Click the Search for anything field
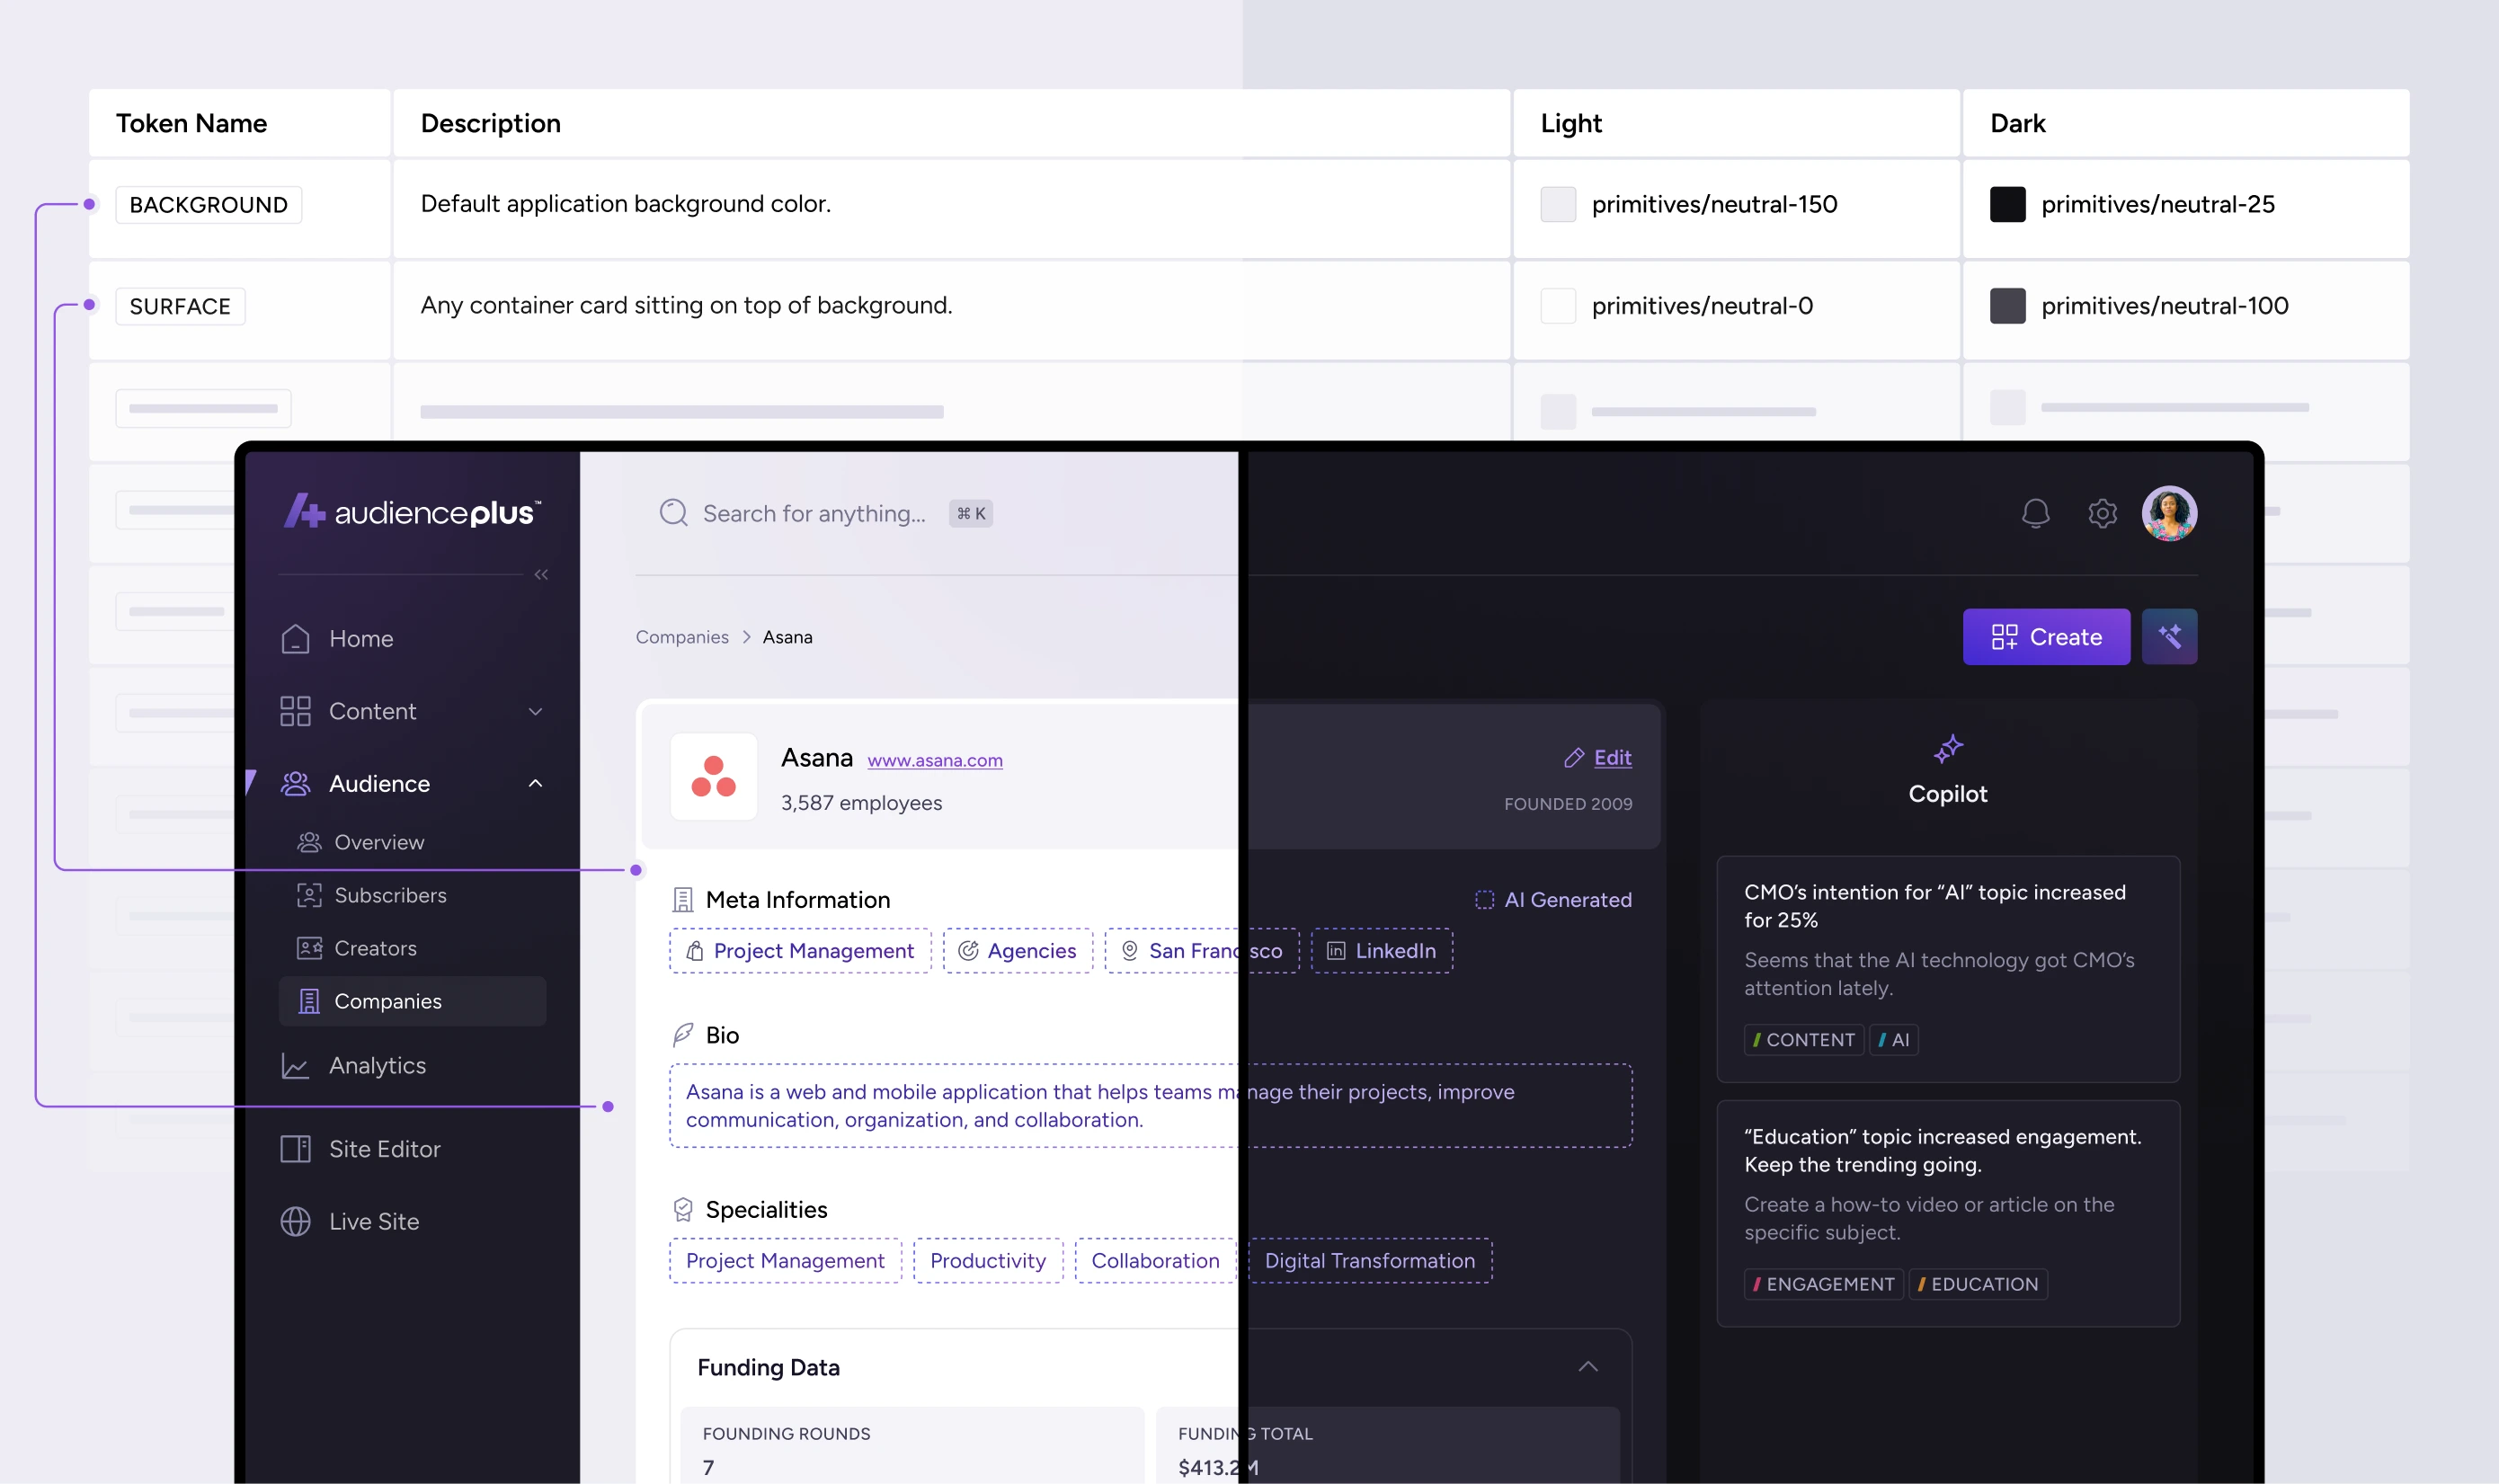2499x1484 pixels. coord(813,514)
